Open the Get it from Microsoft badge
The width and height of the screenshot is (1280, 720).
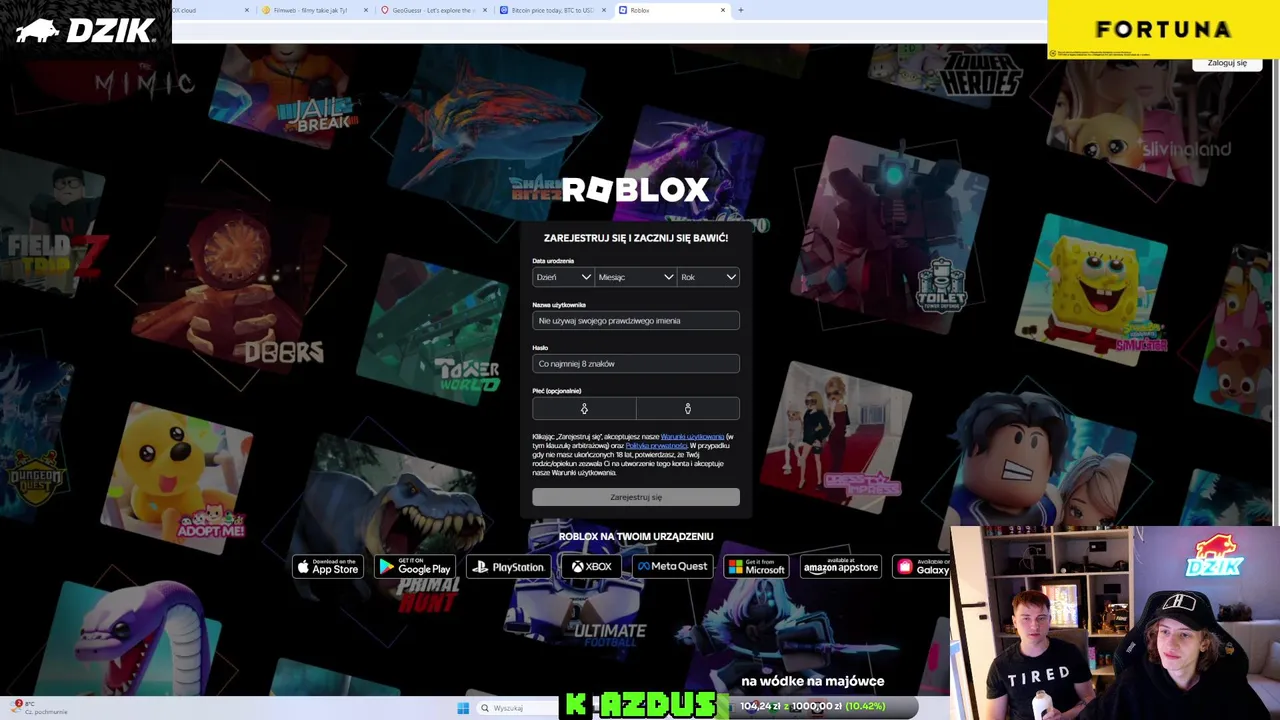tap(756, 567)
